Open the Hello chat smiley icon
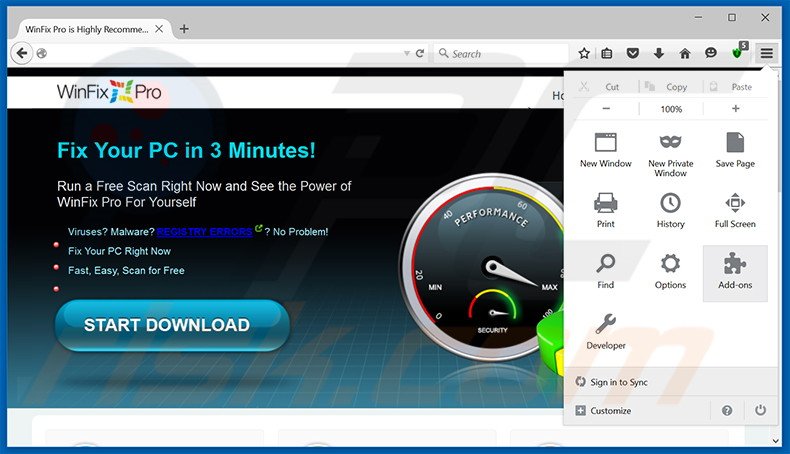Viewport: 790px width, 454px height. (710, 52)
